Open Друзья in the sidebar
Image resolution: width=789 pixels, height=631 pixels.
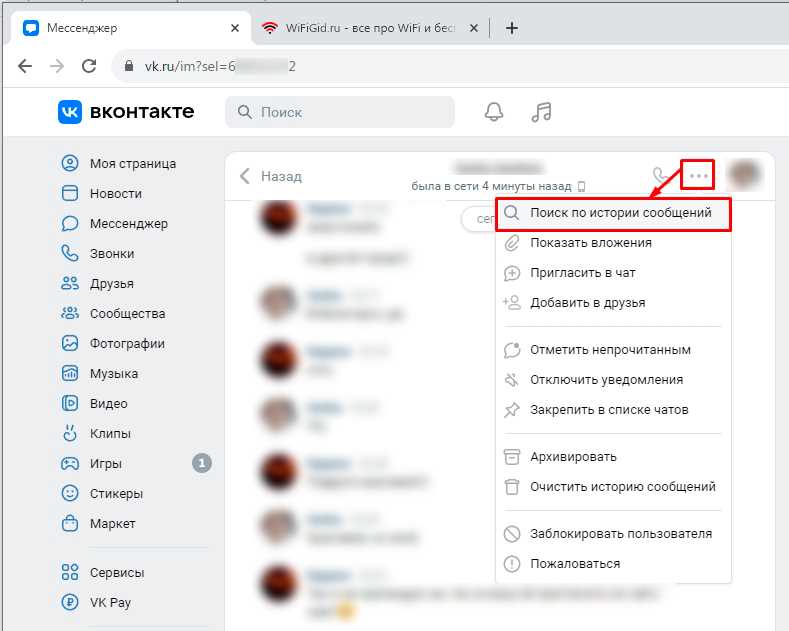pyautogui.click(x=97, y=283)
